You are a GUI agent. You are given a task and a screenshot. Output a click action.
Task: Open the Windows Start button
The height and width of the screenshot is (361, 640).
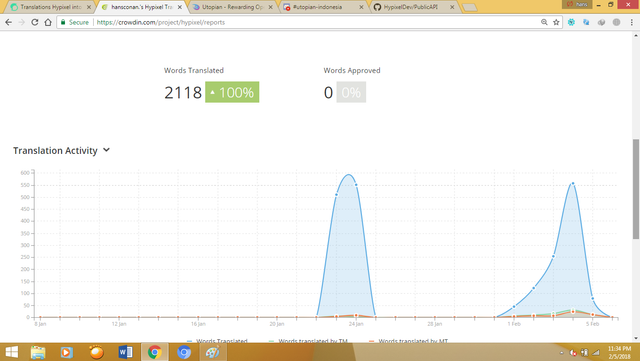pyautogui.click(x=12, y=352)
